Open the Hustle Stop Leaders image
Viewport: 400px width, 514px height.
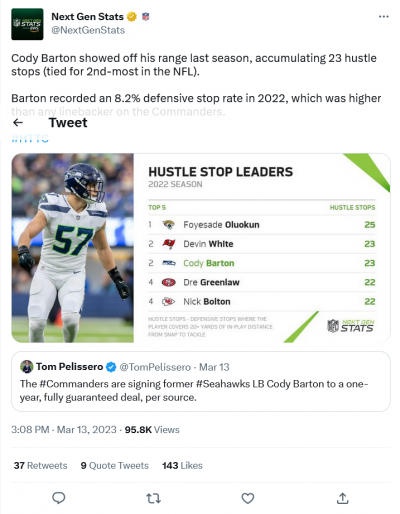(x=201, y=248)
